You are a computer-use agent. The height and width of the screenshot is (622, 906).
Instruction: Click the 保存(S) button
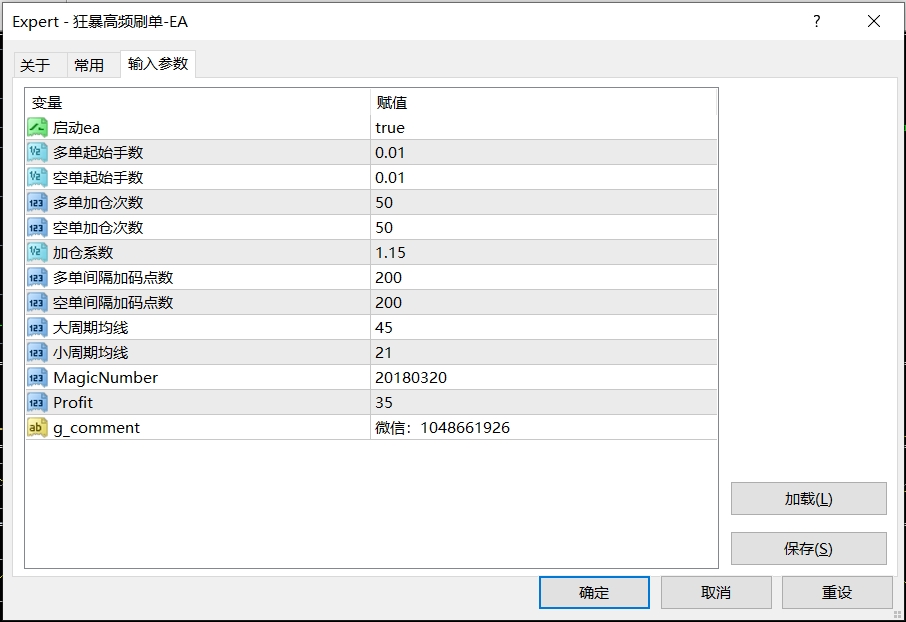coord(808,549)
